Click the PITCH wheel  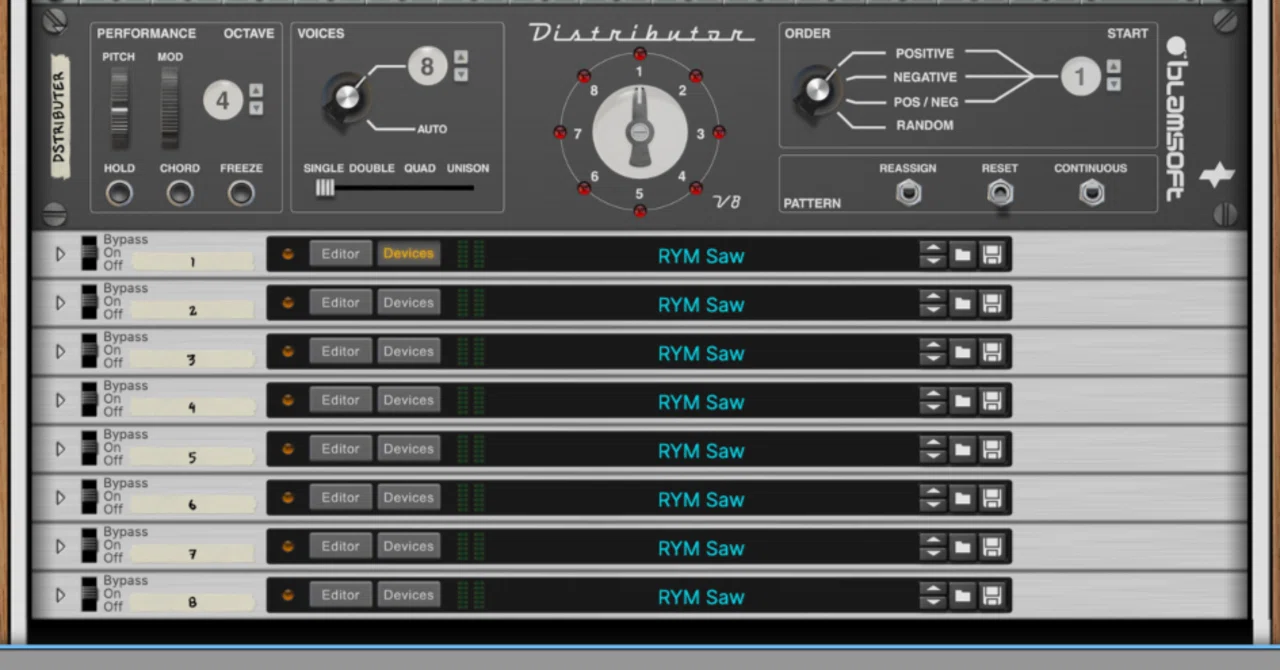click(x=119, y=108)
